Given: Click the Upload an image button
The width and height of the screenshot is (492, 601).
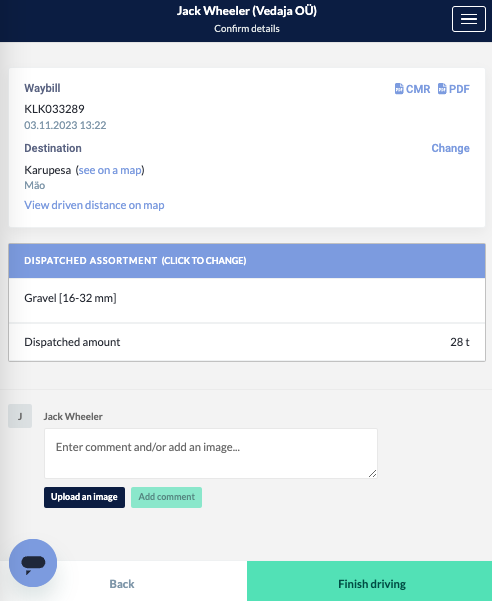Looking at the screenshot, I should [x=84, y=497].
